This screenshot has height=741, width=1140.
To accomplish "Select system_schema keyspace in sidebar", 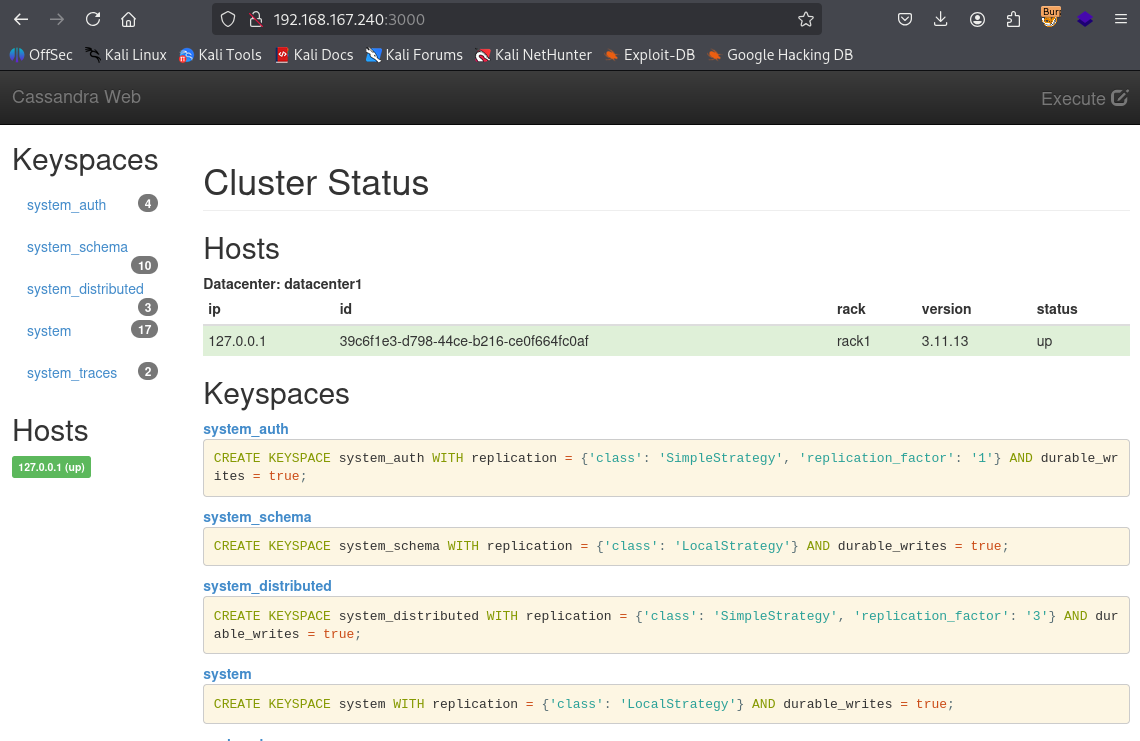I will pyautogui.click(x=77, y=247).
